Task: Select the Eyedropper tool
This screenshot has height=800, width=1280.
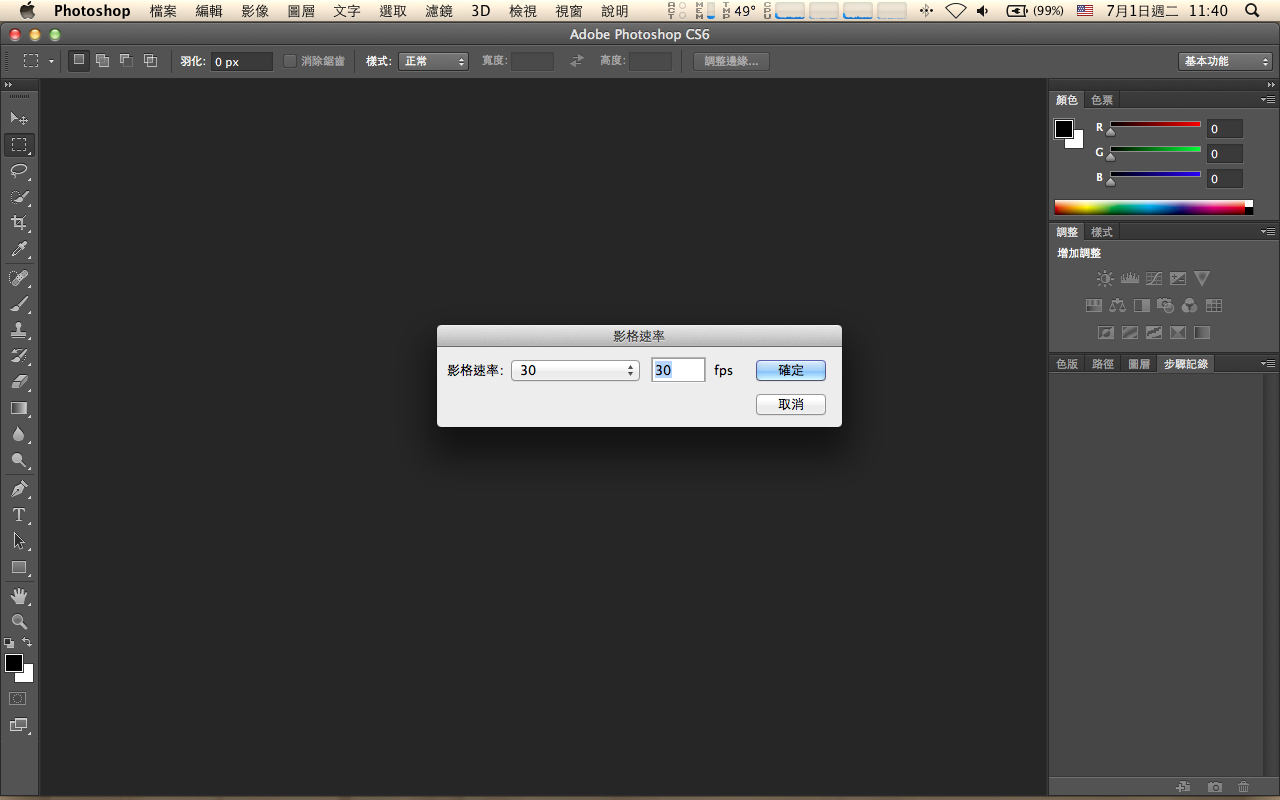Action: 19,249
